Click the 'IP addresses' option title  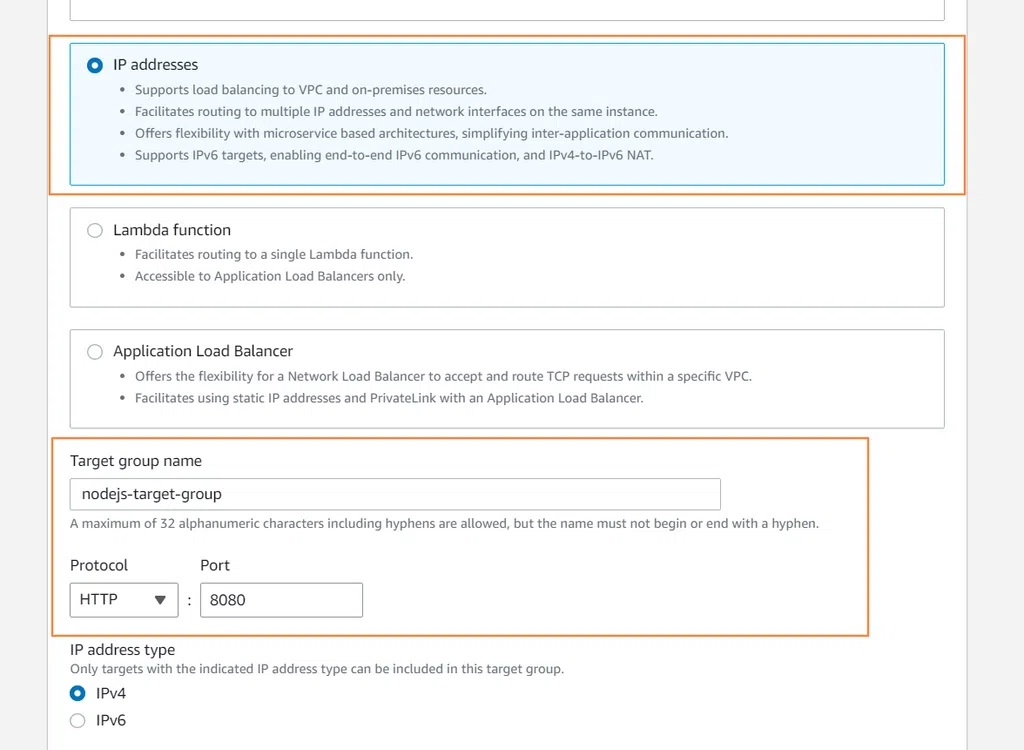pyautogui.click(x=155, y=65)
